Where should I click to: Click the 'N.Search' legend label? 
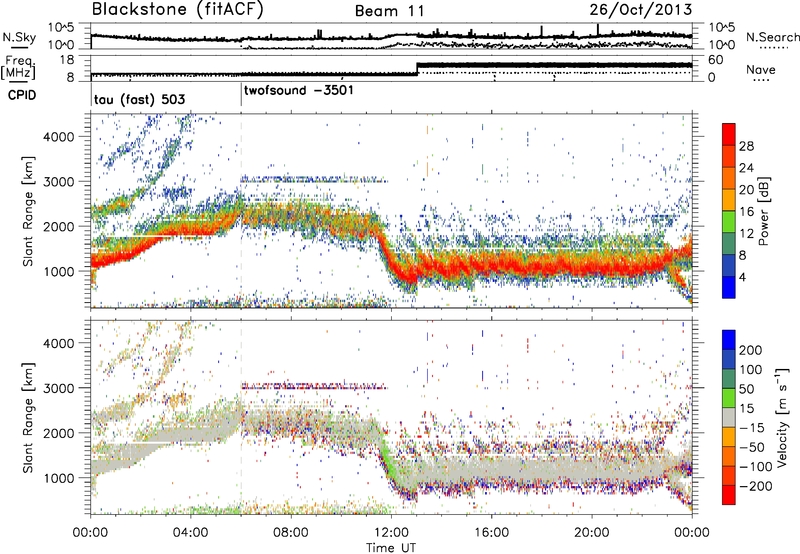coord(772,37)
